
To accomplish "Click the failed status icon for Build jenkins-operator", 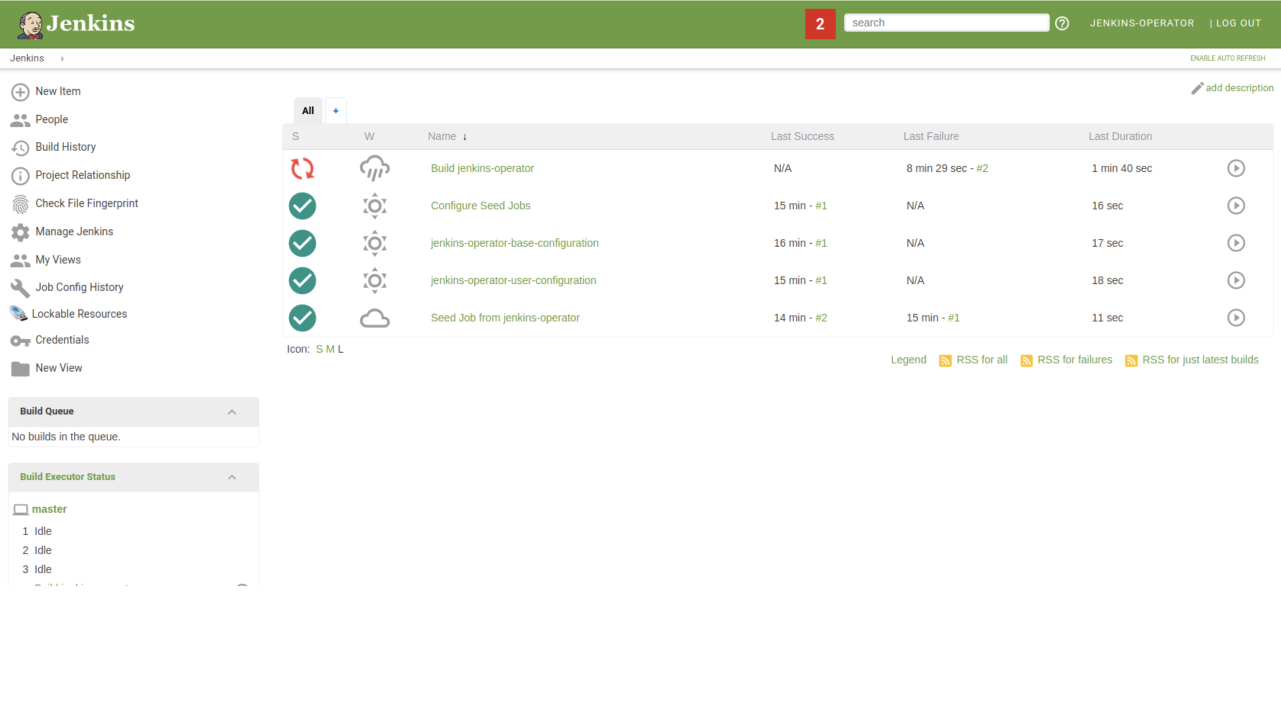I will point(302,168).
